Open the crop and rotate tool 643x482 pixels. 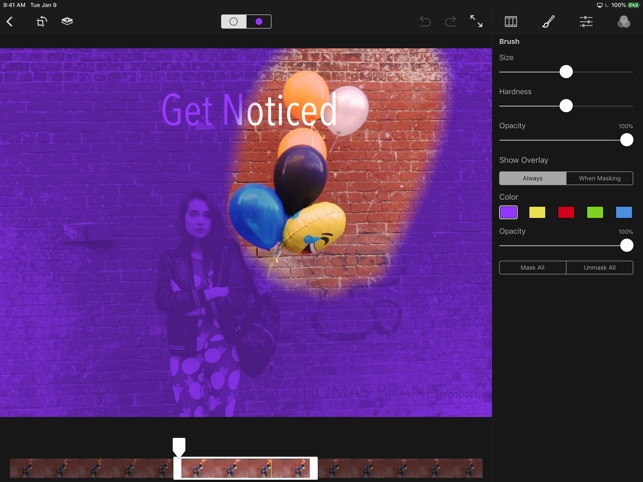point(41,21)
